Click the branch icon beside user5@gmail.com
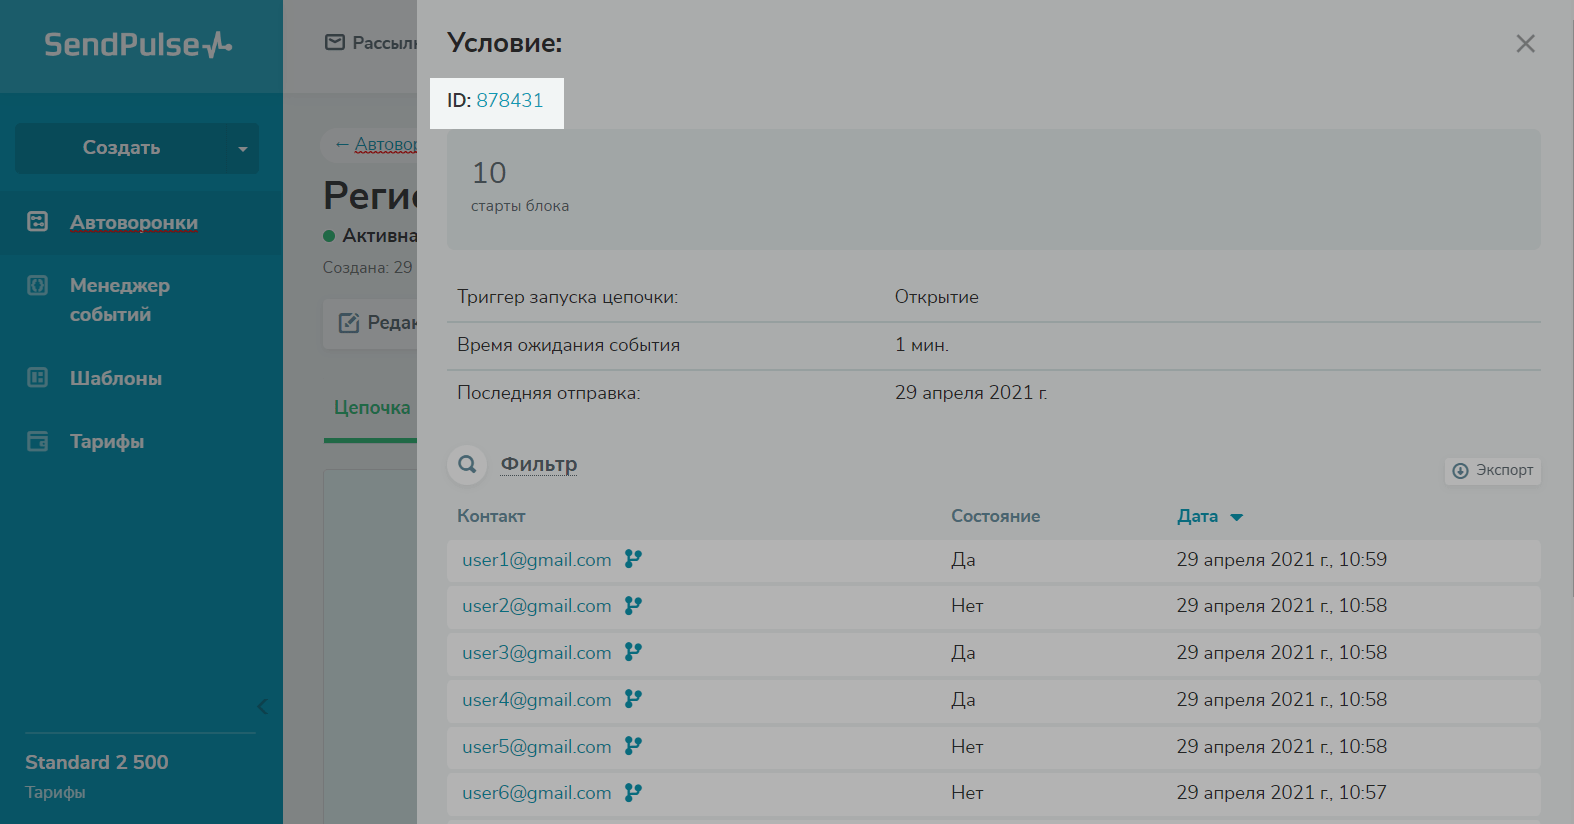The image size is (1574, 824). 633,746
